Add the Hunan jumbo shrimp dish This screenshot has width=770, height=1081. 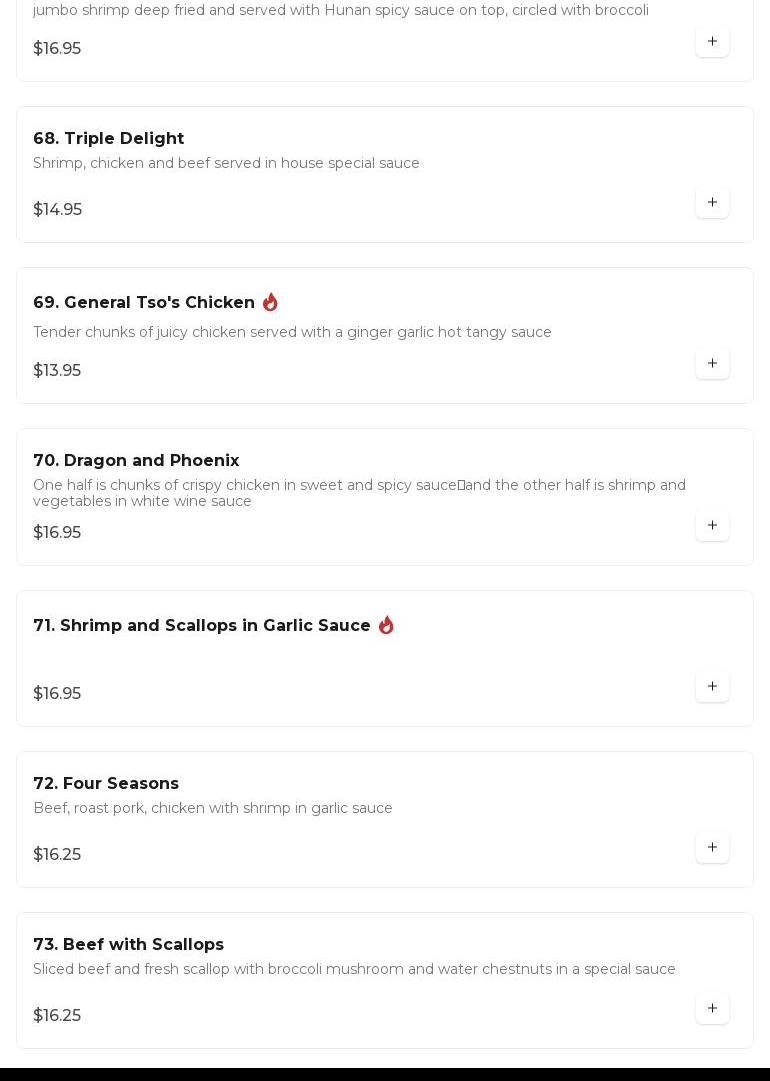(712, 41)
